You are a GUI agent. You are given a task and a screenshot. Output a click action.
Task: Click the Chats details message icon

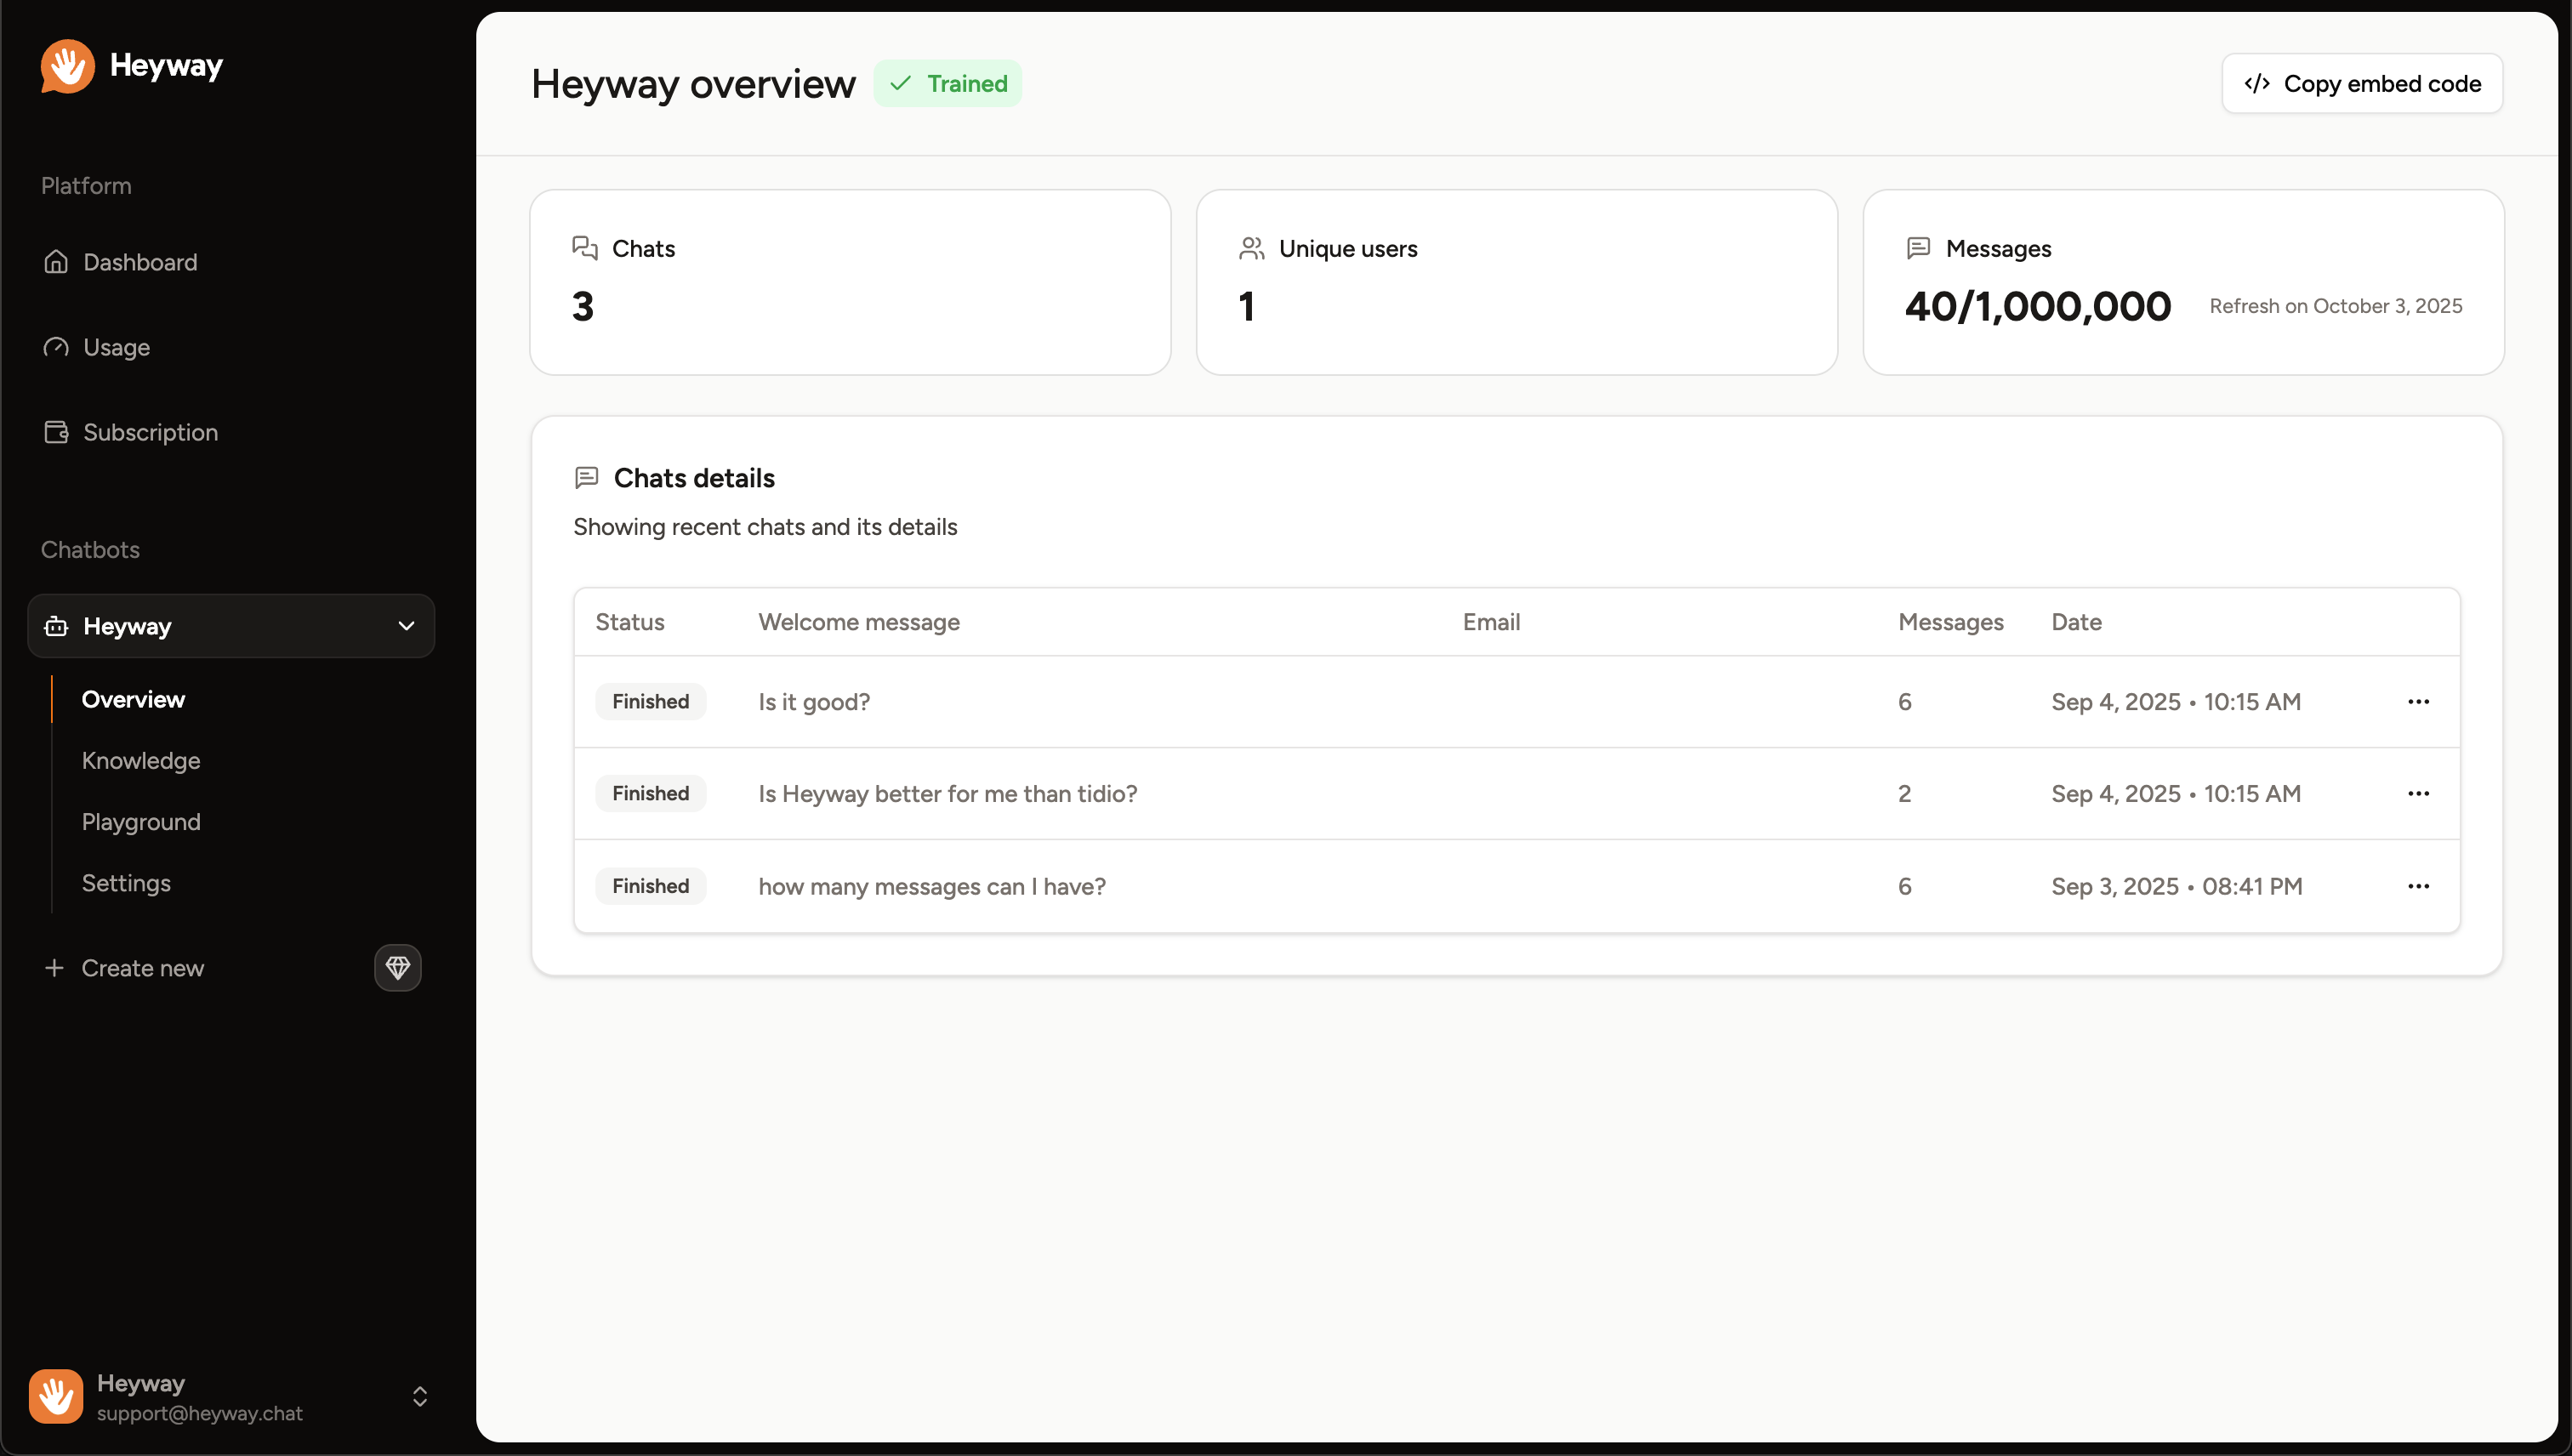coord(586,478)
